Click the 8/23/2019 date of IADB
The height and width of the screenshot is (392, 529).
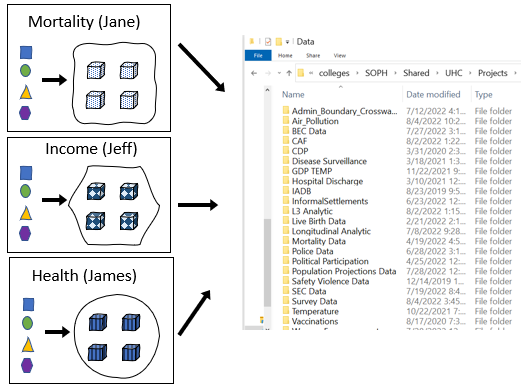coord(436,191)
